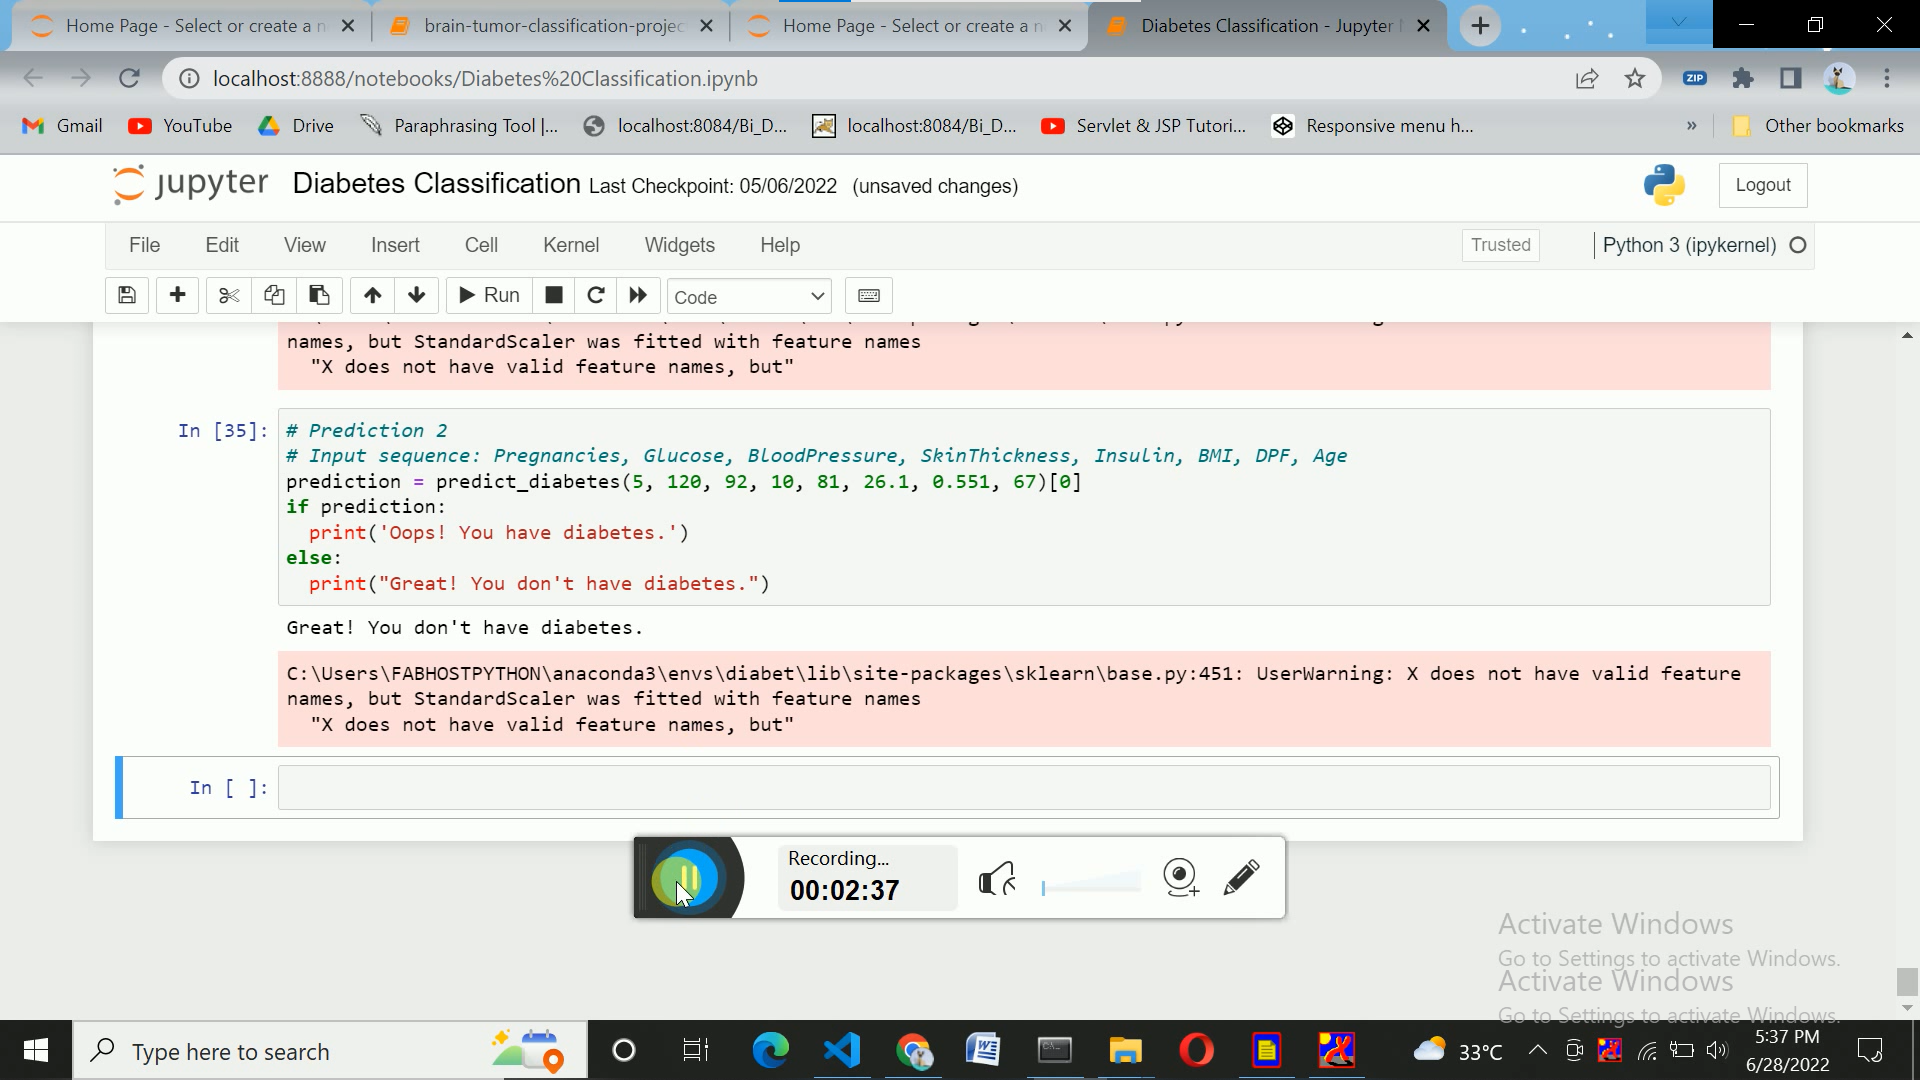Screen dimensions: 1920x1080
Task: Save the notebook with the floppy disk icon
Action: point(127,296)
